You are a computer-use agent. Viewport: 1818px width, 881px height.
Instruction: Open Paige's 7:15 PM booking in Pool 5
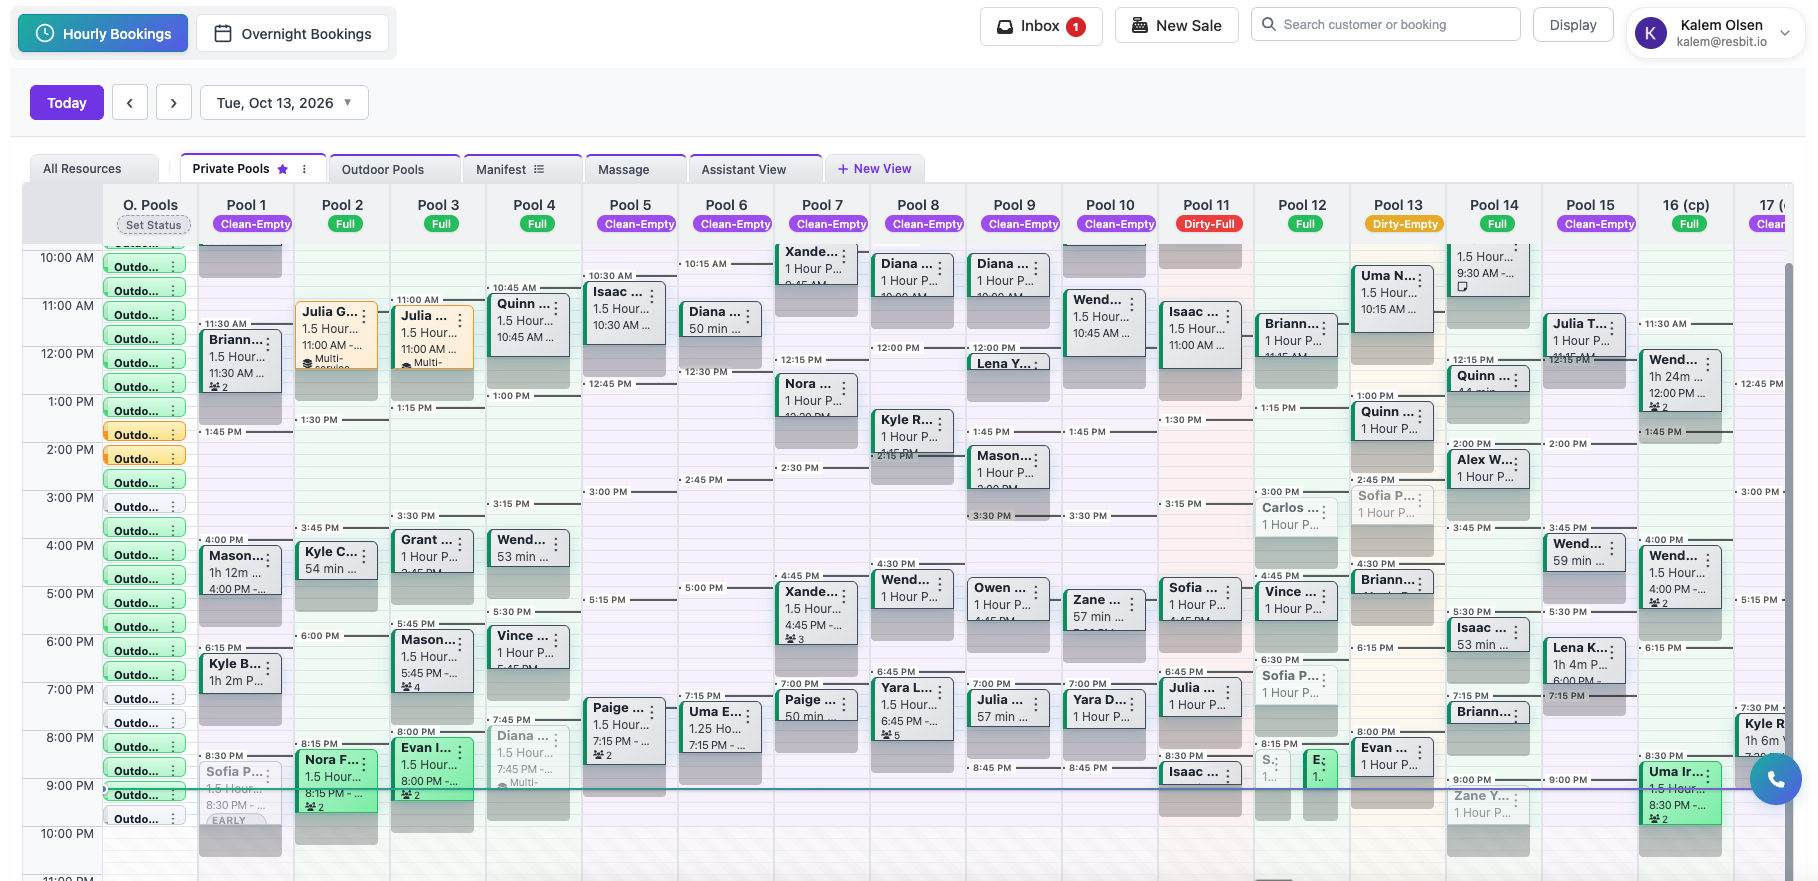(624, 731)
